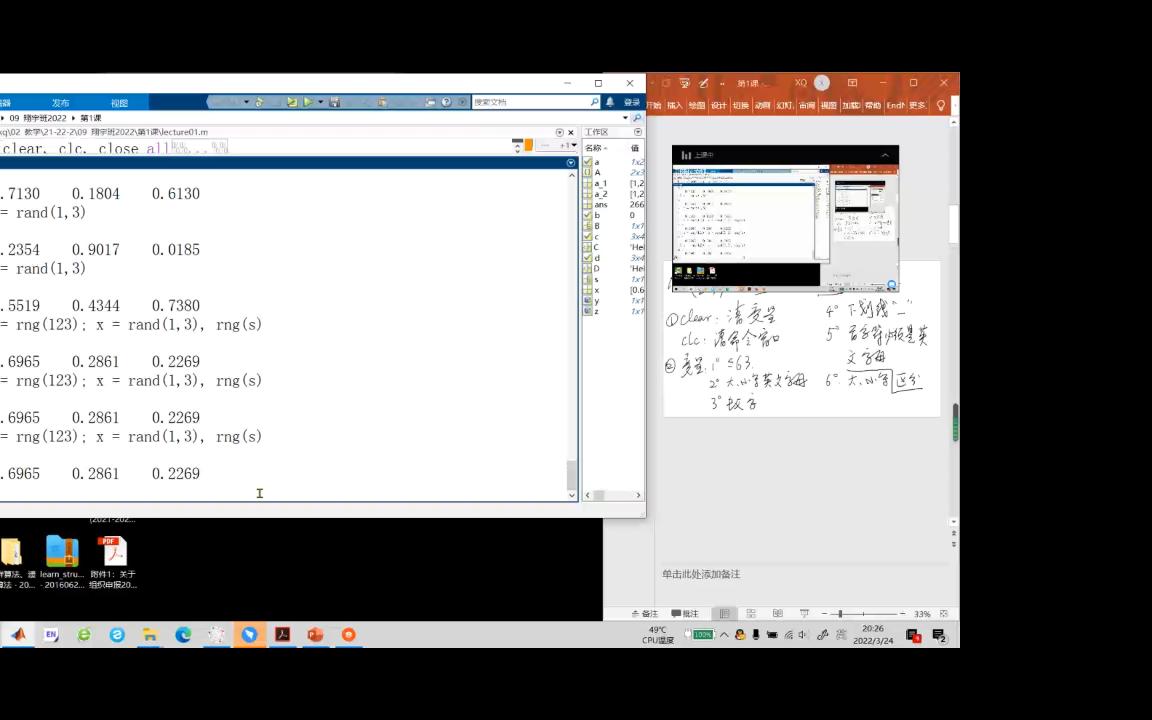Image resolution: width=1152 pixels, height=720 pixels.
Task: Toggle the 备注 notes pane button
Action: pyautogui.click(x=650, y=613)
